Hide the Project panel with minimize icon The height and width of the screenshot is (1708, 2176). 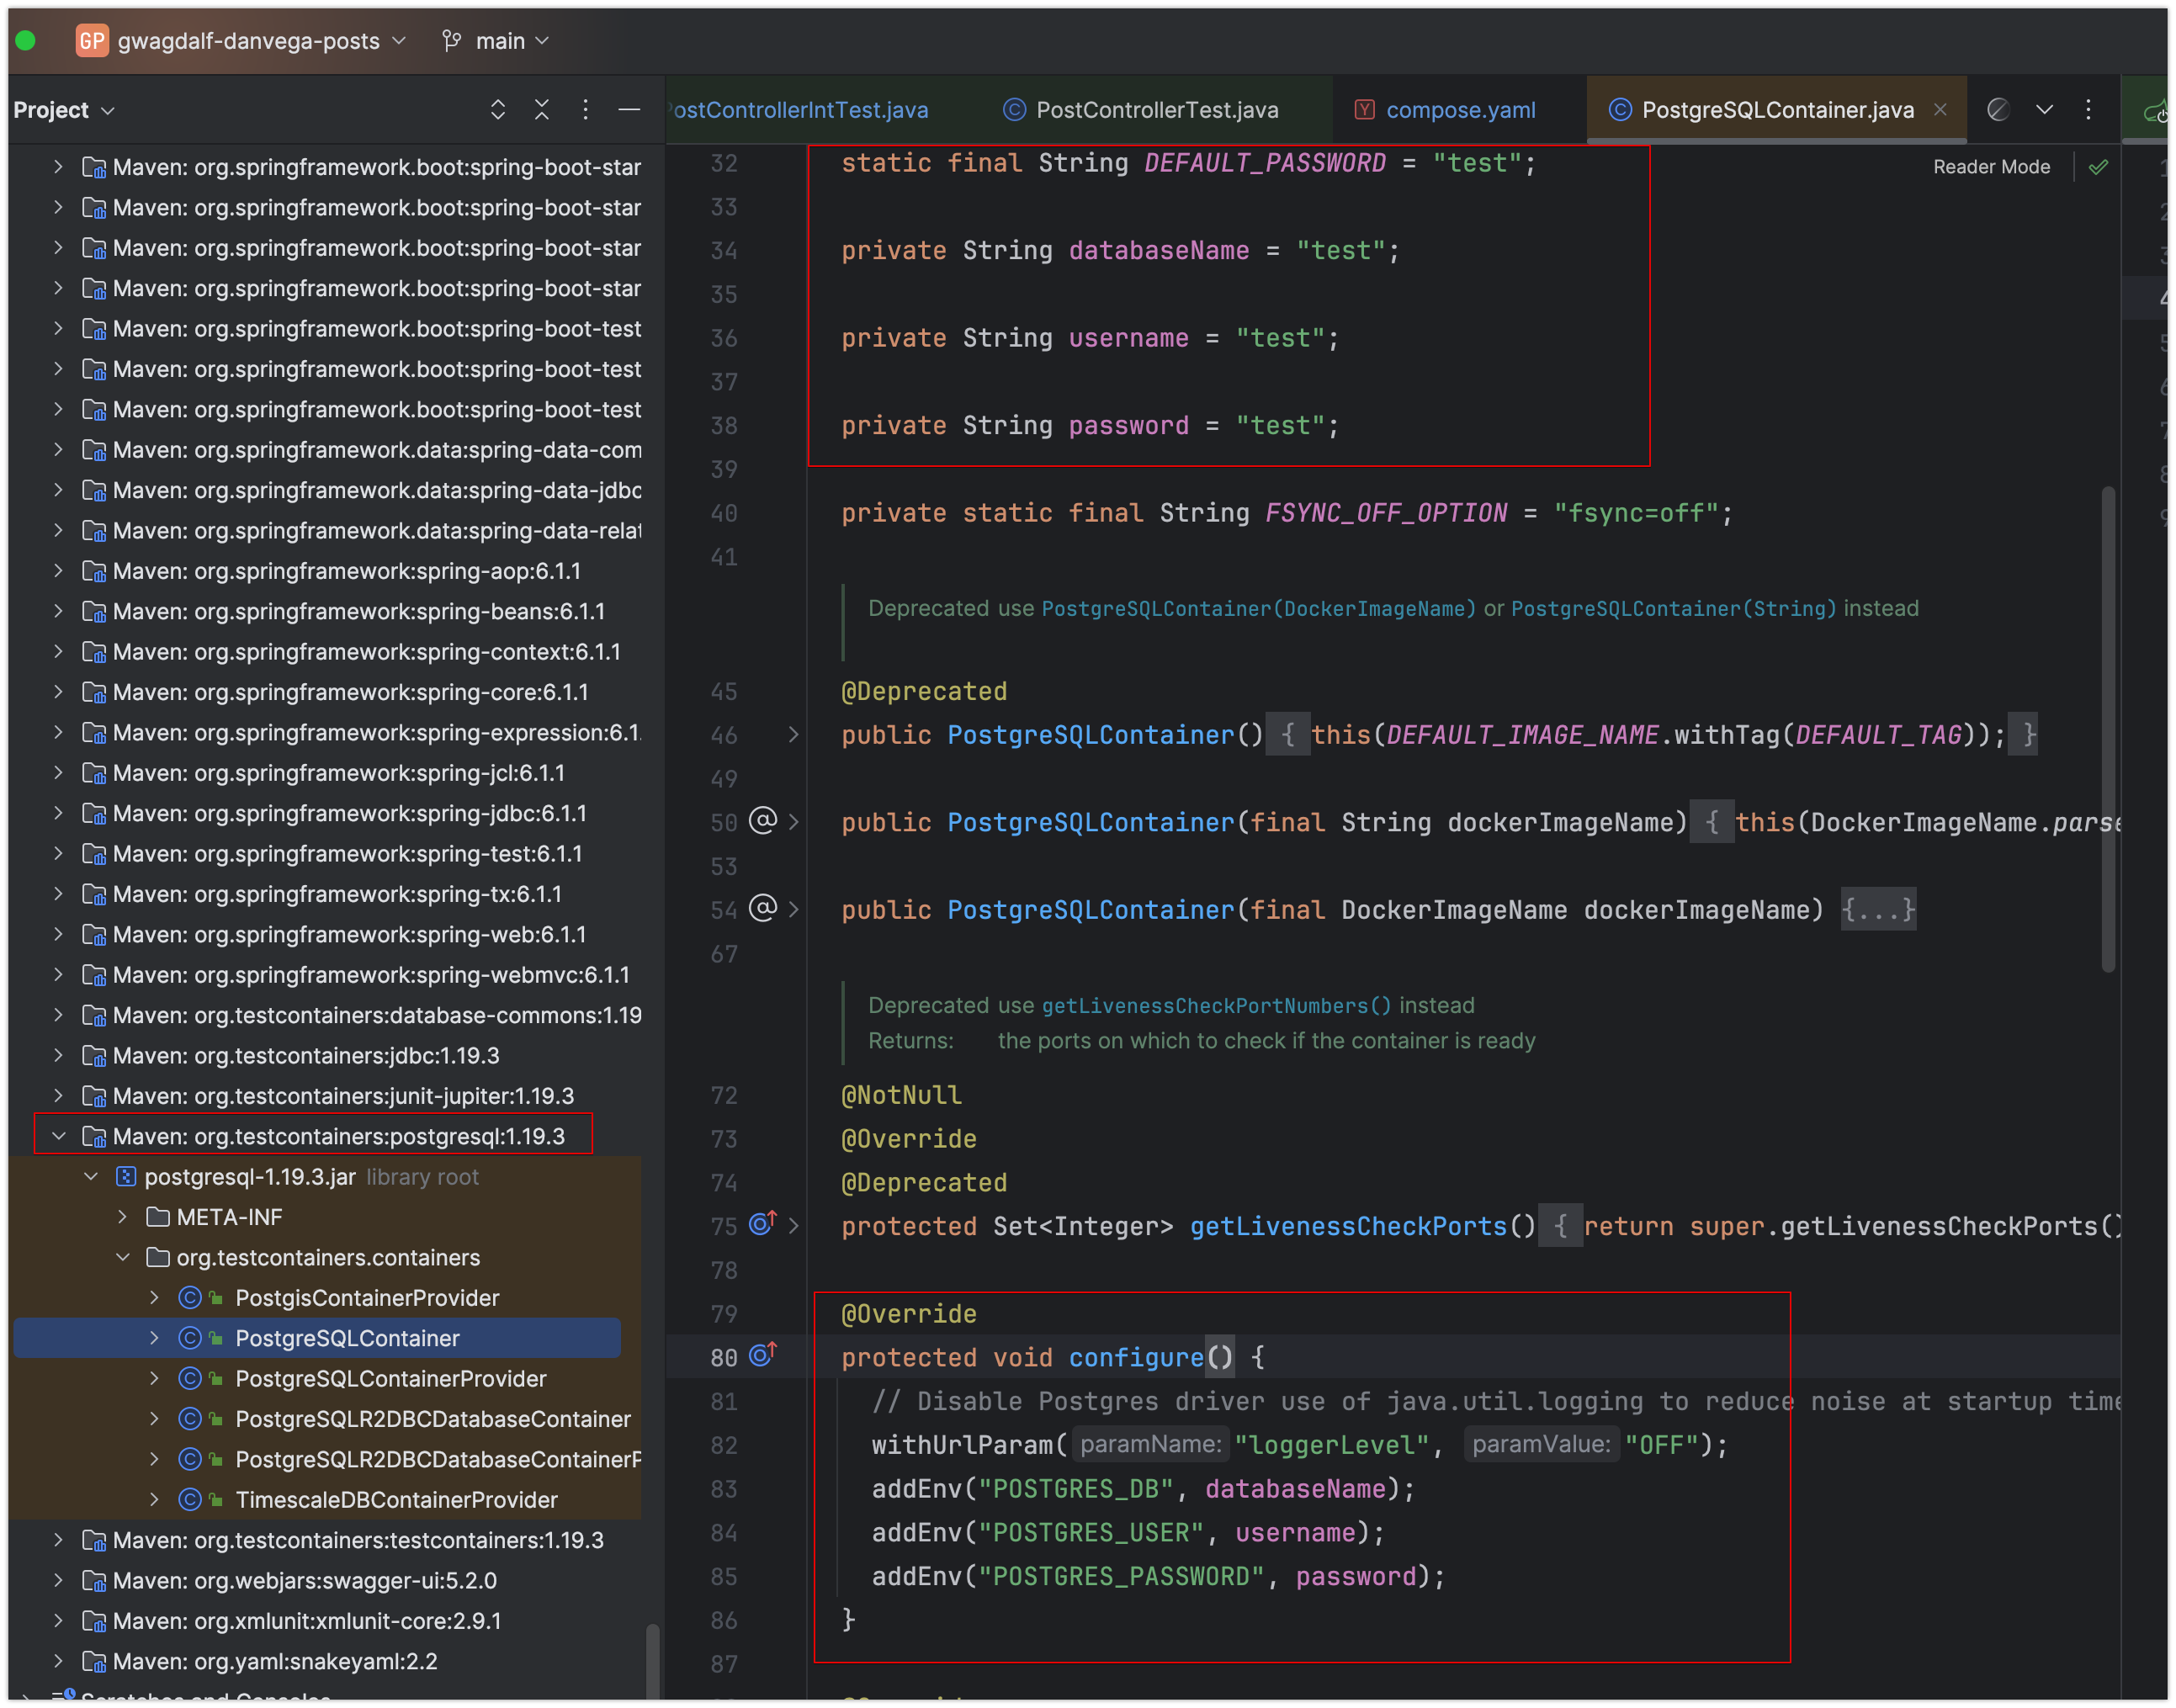tap(629, 110)
